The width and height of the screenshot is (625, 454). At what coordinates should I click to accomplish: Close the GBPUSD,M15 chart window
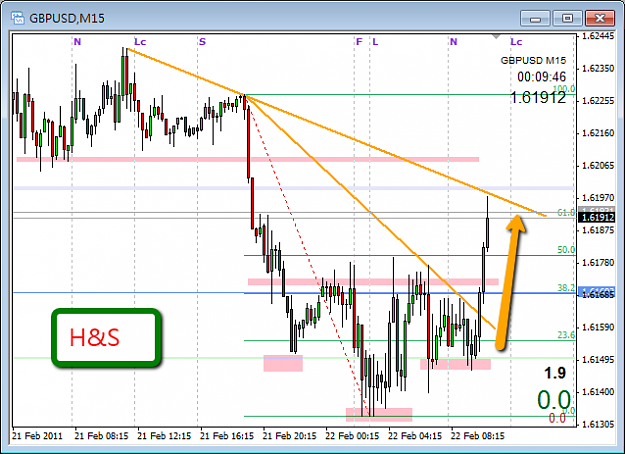(x=599, y=18)
